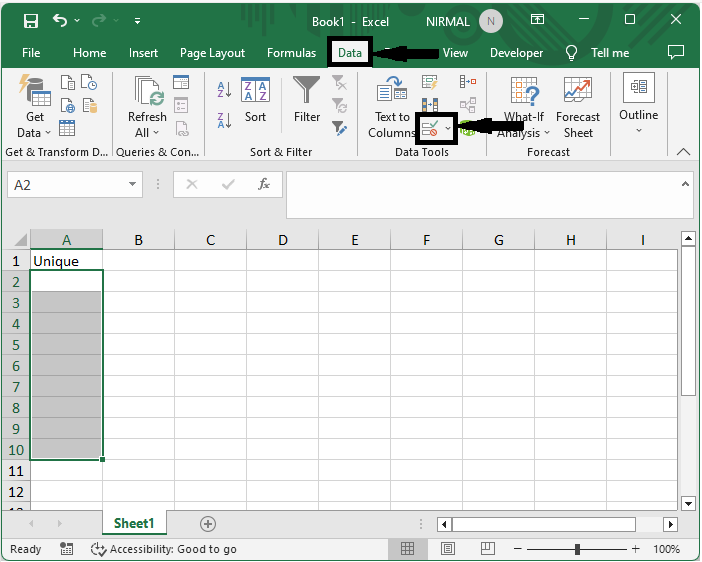The height and width of the screenshot is (562, 702).
Task: Switch to Page Layout view
Action: pyautogui.click(x=448, y=549)
